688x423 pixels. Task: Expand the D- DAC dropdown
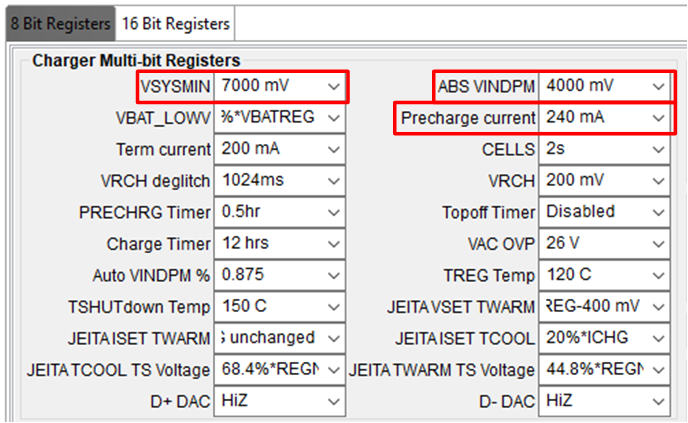(605, 401)
